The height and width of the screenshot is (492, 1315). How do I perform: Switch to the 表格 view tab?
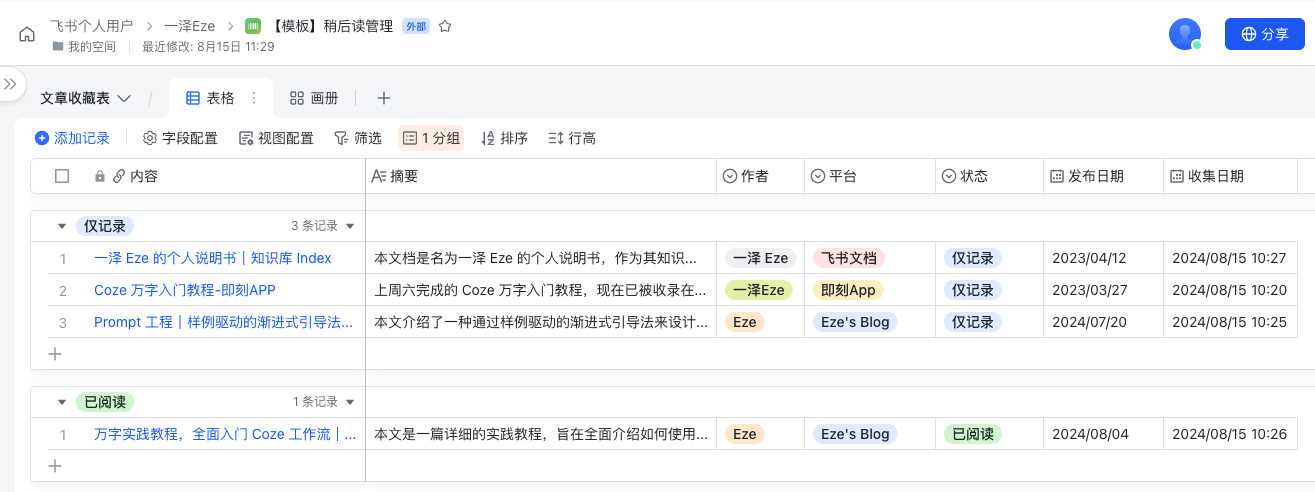[x=210, y=98]
